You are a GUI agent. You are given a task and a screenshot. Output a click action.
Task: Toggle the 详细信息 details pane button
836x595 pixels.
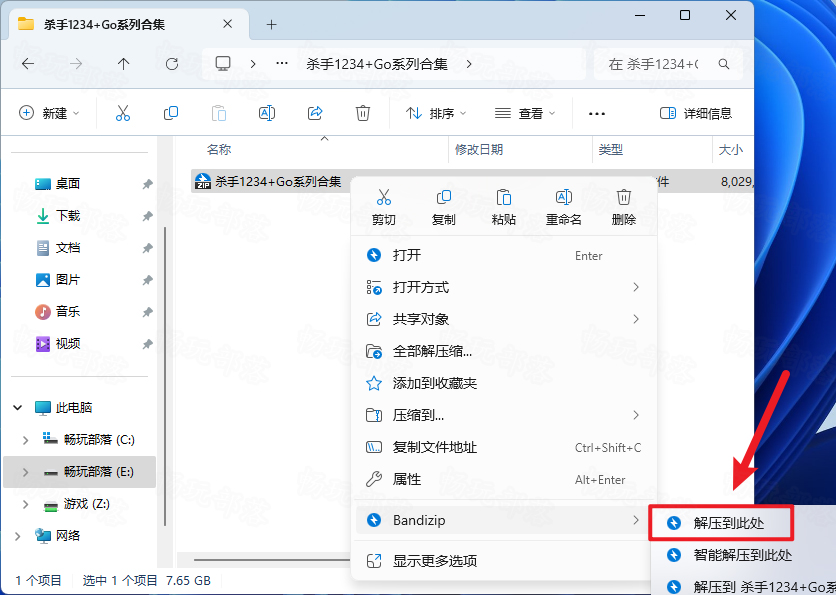696,113
